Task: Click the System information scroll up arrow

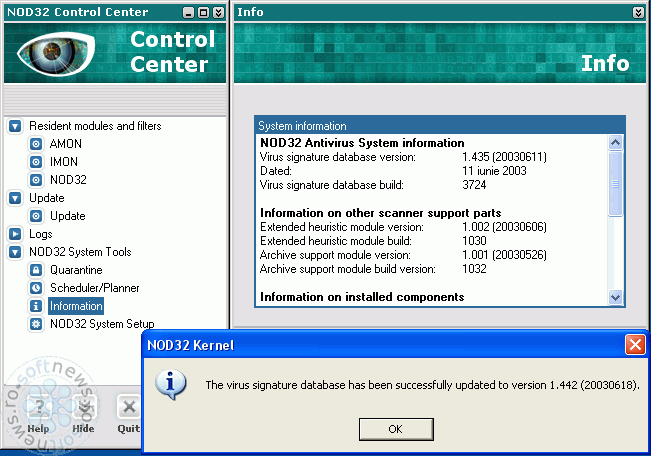Action: (x=615, y=143)
